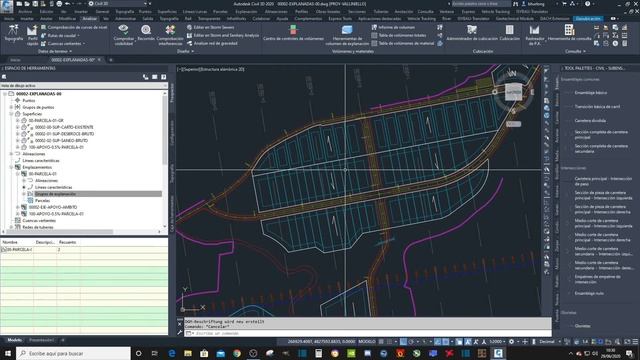640x360 pixels.
Task: Open Rastreador de P.K. tool
Action: pyautogui.click(x=534, y=34)
